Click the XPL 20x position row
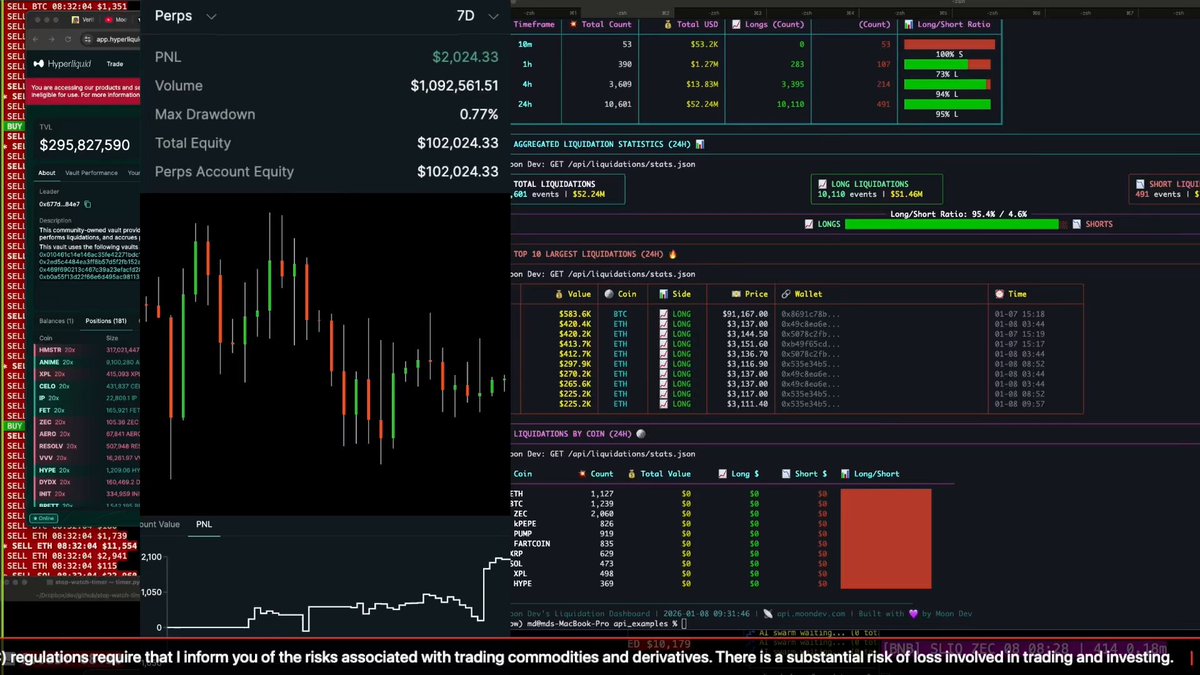The image size is (1200, 675). [x=88, y=374]
